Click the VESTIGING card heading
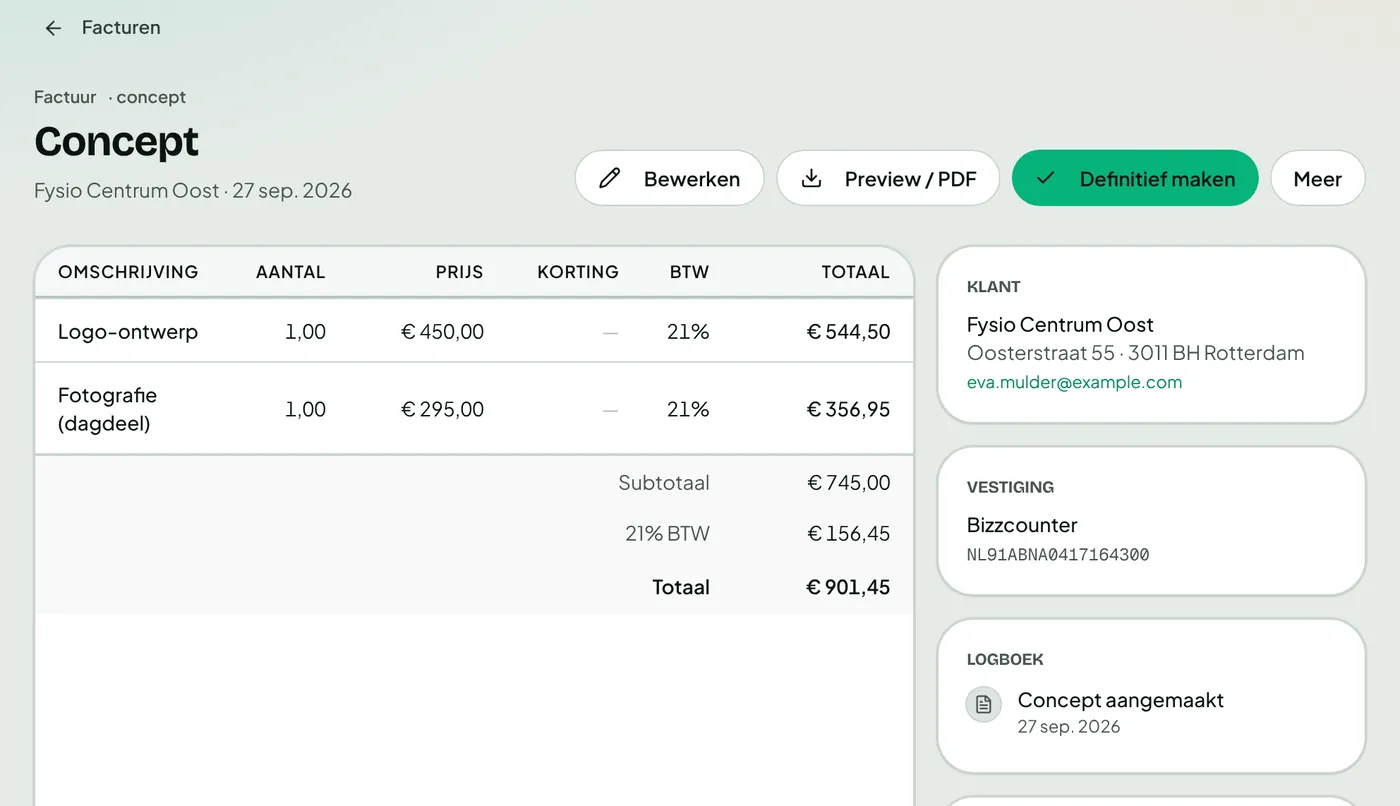1400x806 pixels. (1010, 487)
